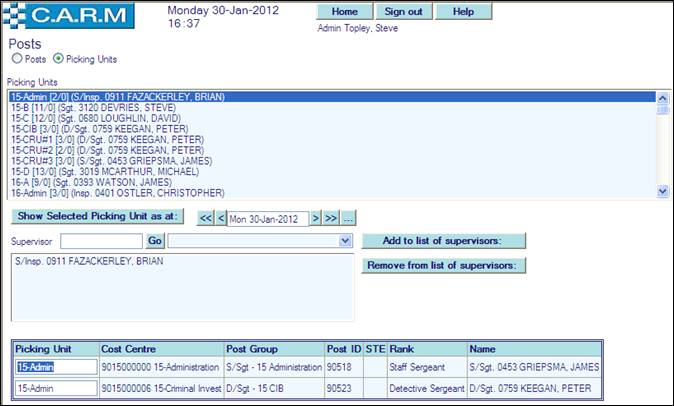
Task: Click Sign out button
Action: click(x=403, y=11)
